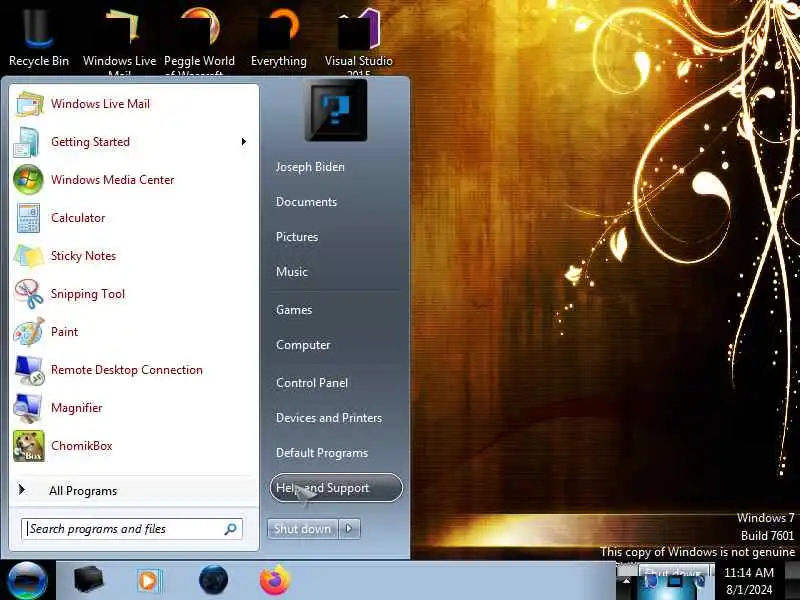800x600 pixels.
Task: Open the Snipping Tool
Action: (x=134, y=294)
